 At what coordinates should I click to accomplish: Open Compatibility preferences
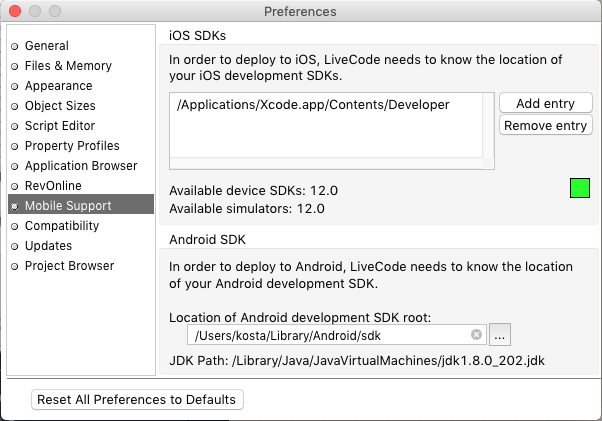point(62,226)
